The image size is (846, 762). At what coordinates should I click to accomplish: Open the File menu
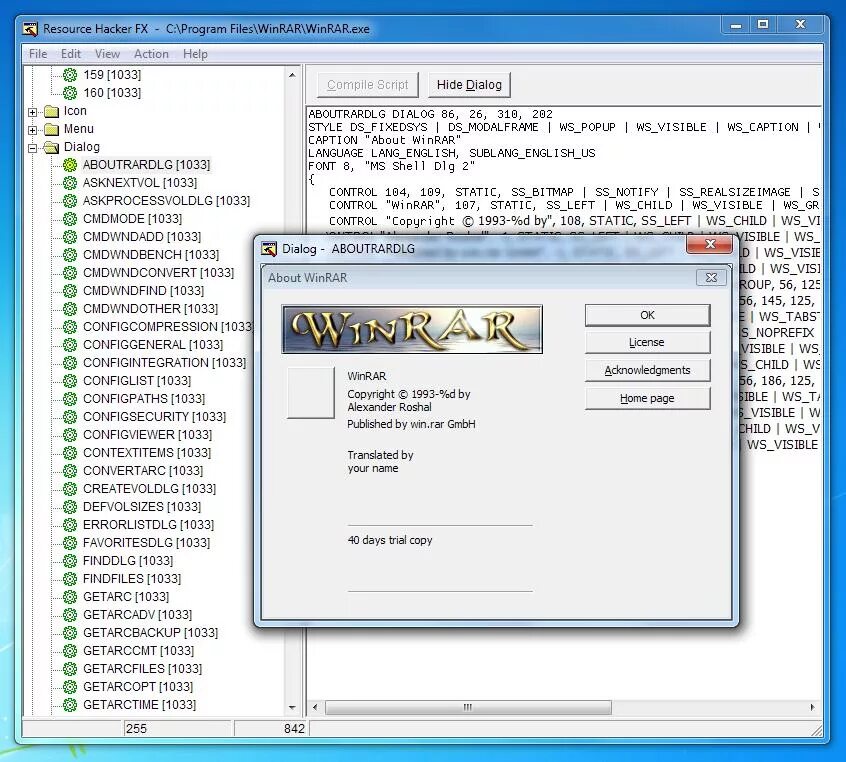38,54
